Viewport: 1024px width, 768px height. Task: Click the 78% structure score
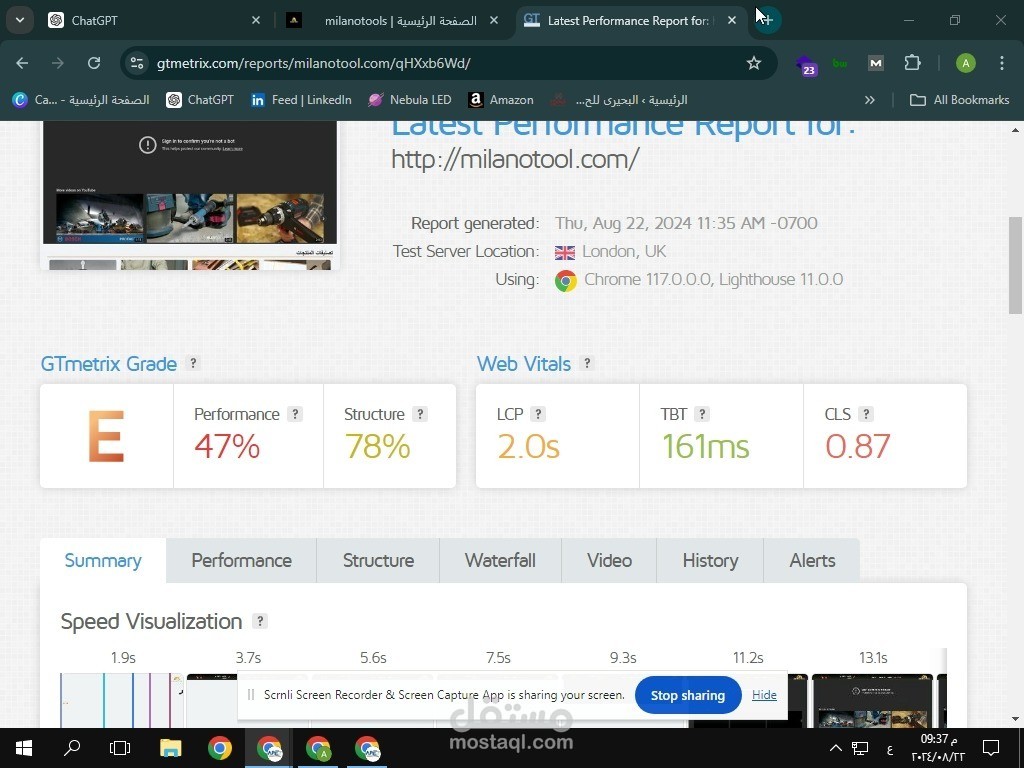click(x=377, y=447)
